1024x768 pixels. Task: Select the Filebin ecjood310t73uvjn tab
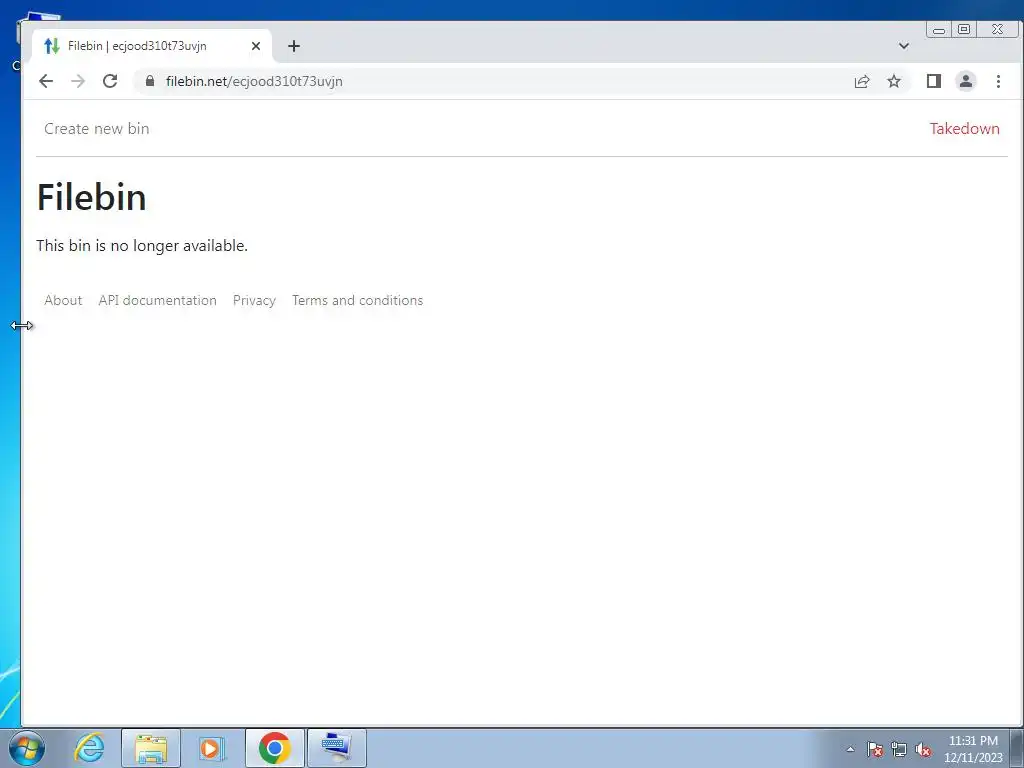[152, 46]
